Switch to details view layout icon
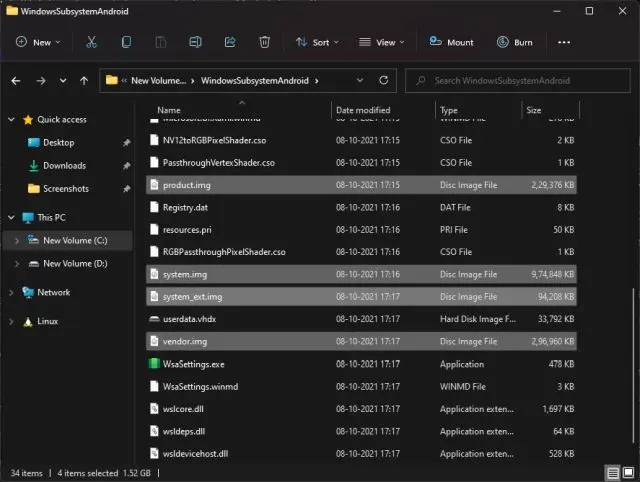Image resolution: width=640 pixels, height=482 pixels. point(611,472)
